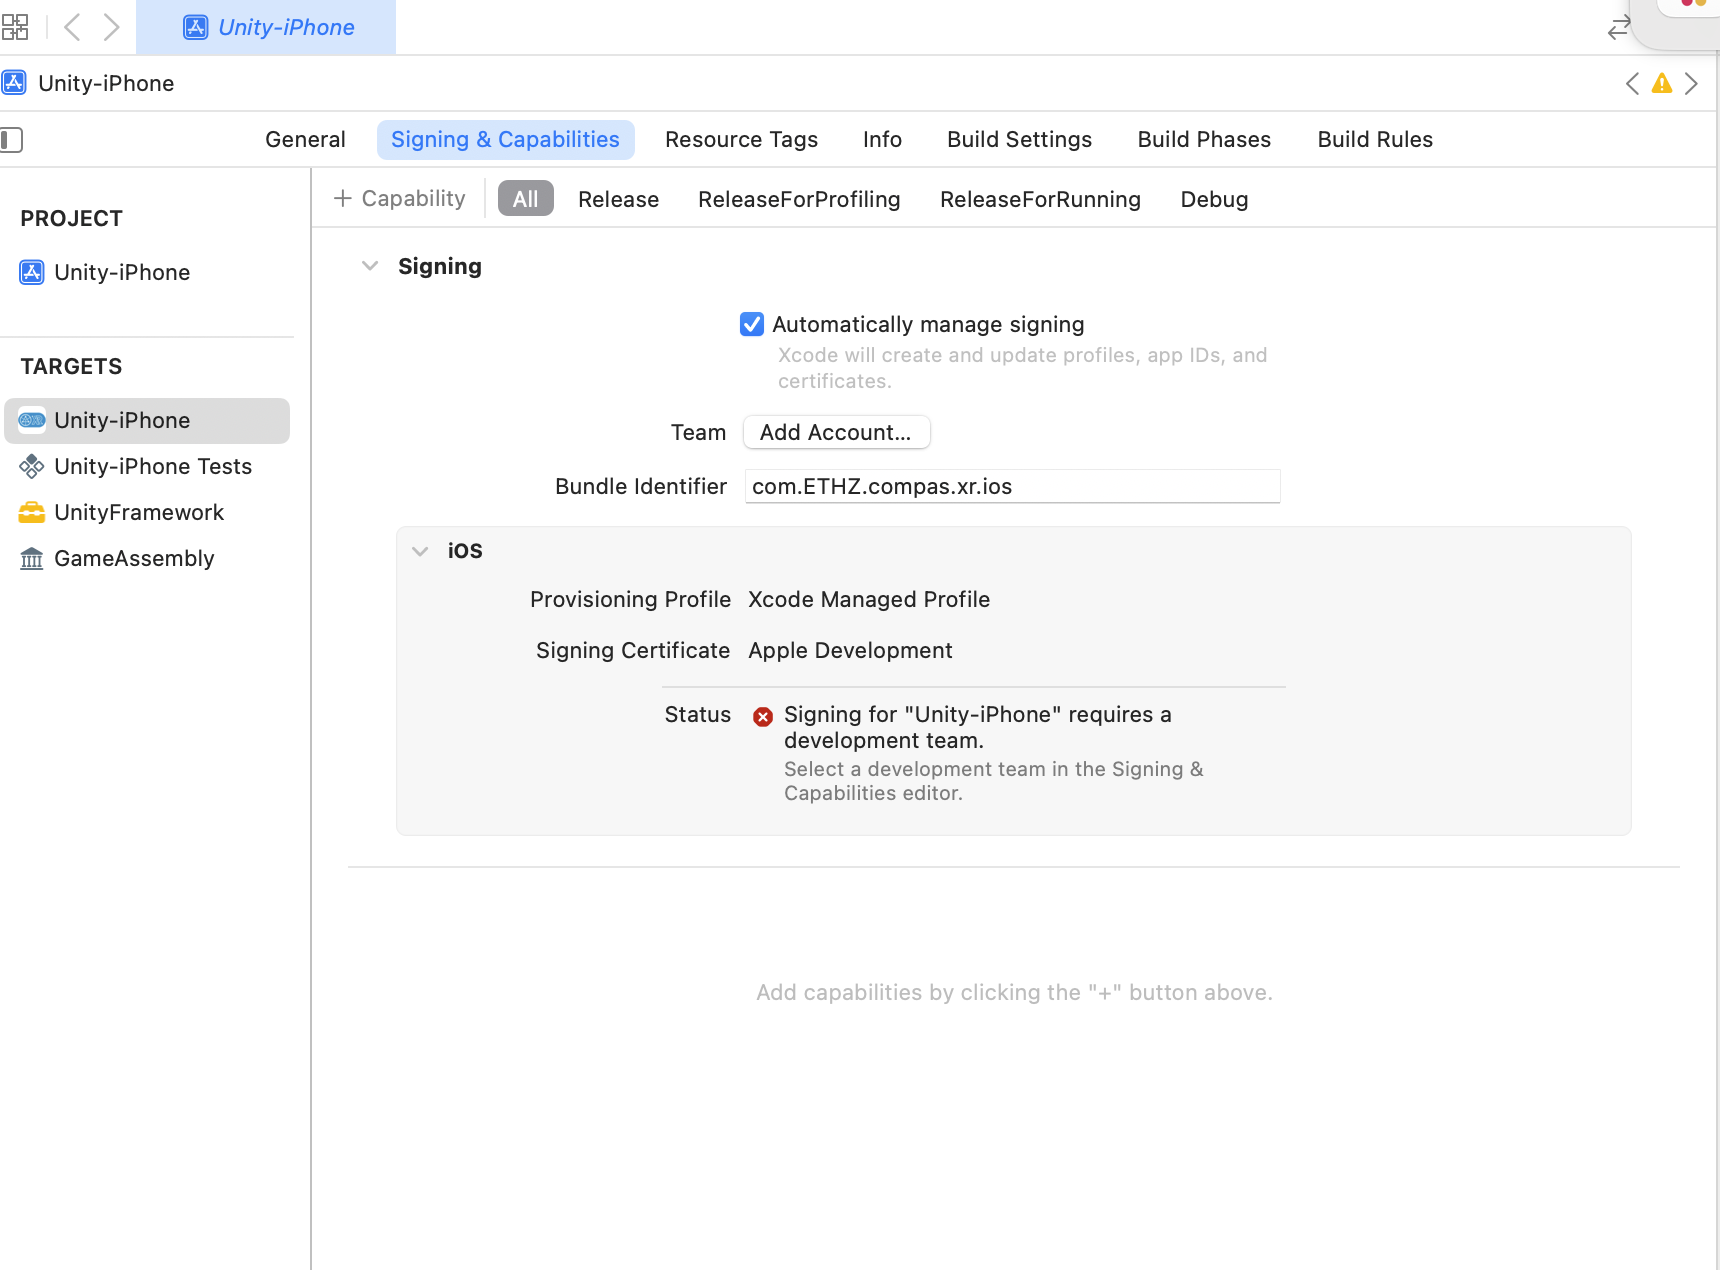Select the Unity-iPhone Tests target
This screenshot has height=1270, width=1720.
(x=152, y=466)
